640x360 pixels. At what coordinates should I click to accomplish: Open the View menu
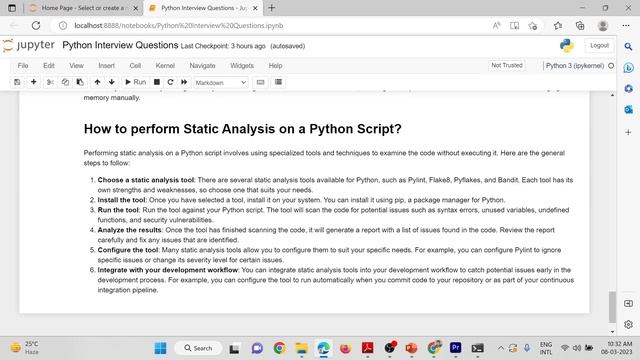(76, 65)
